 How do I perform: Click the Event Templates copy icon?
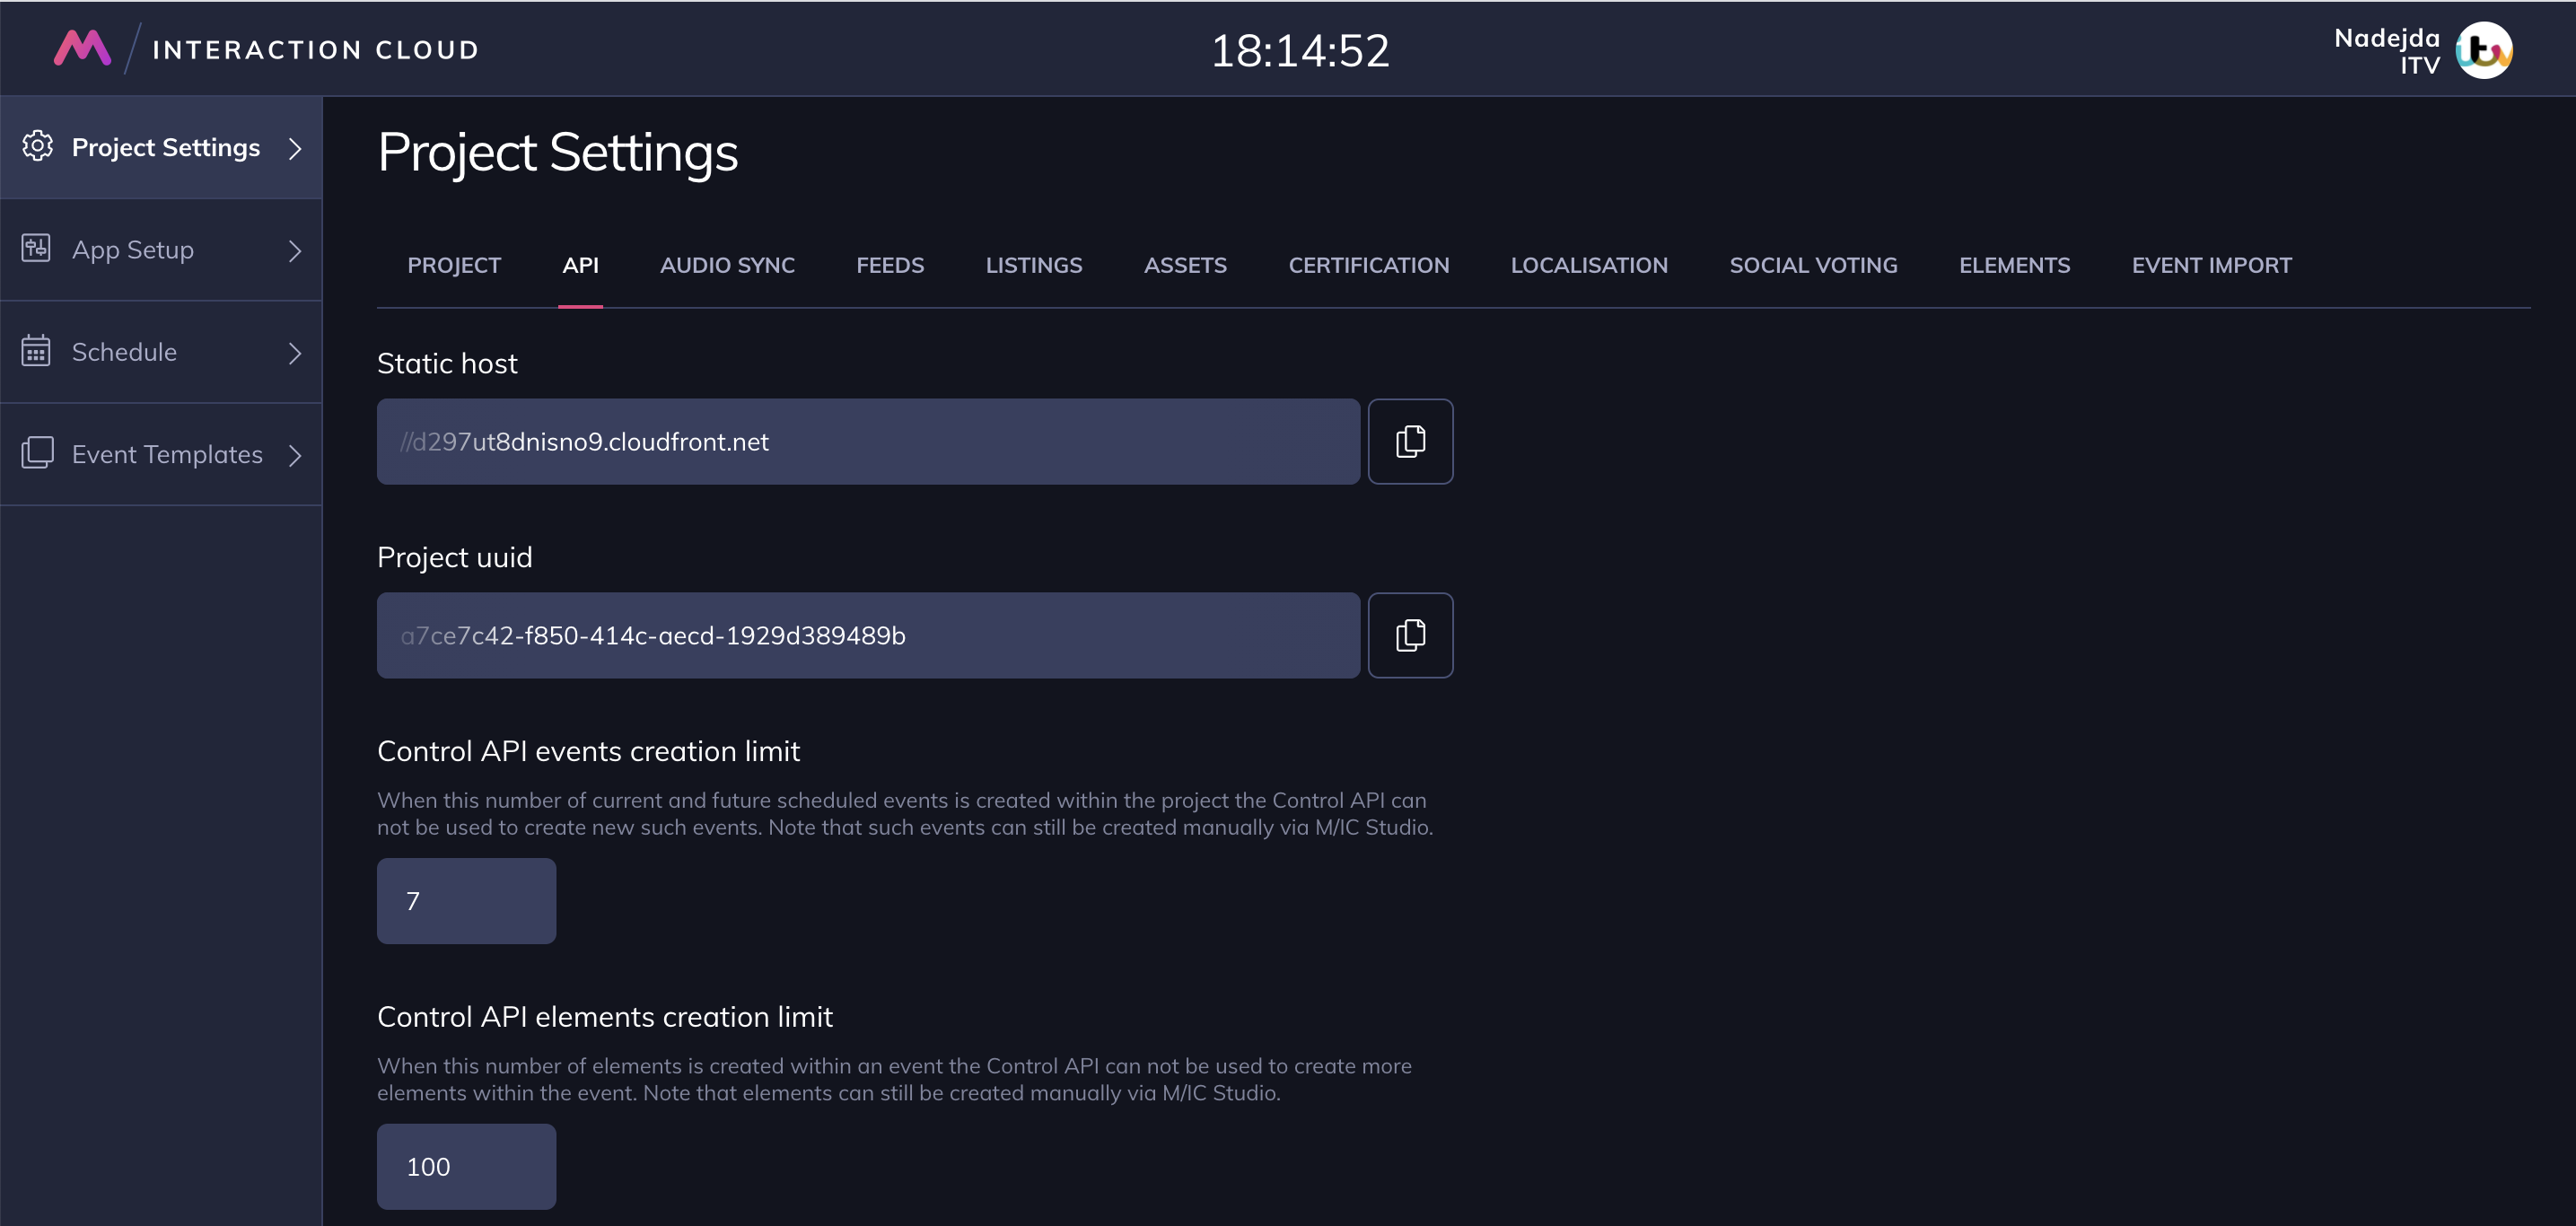click(37, 453)
